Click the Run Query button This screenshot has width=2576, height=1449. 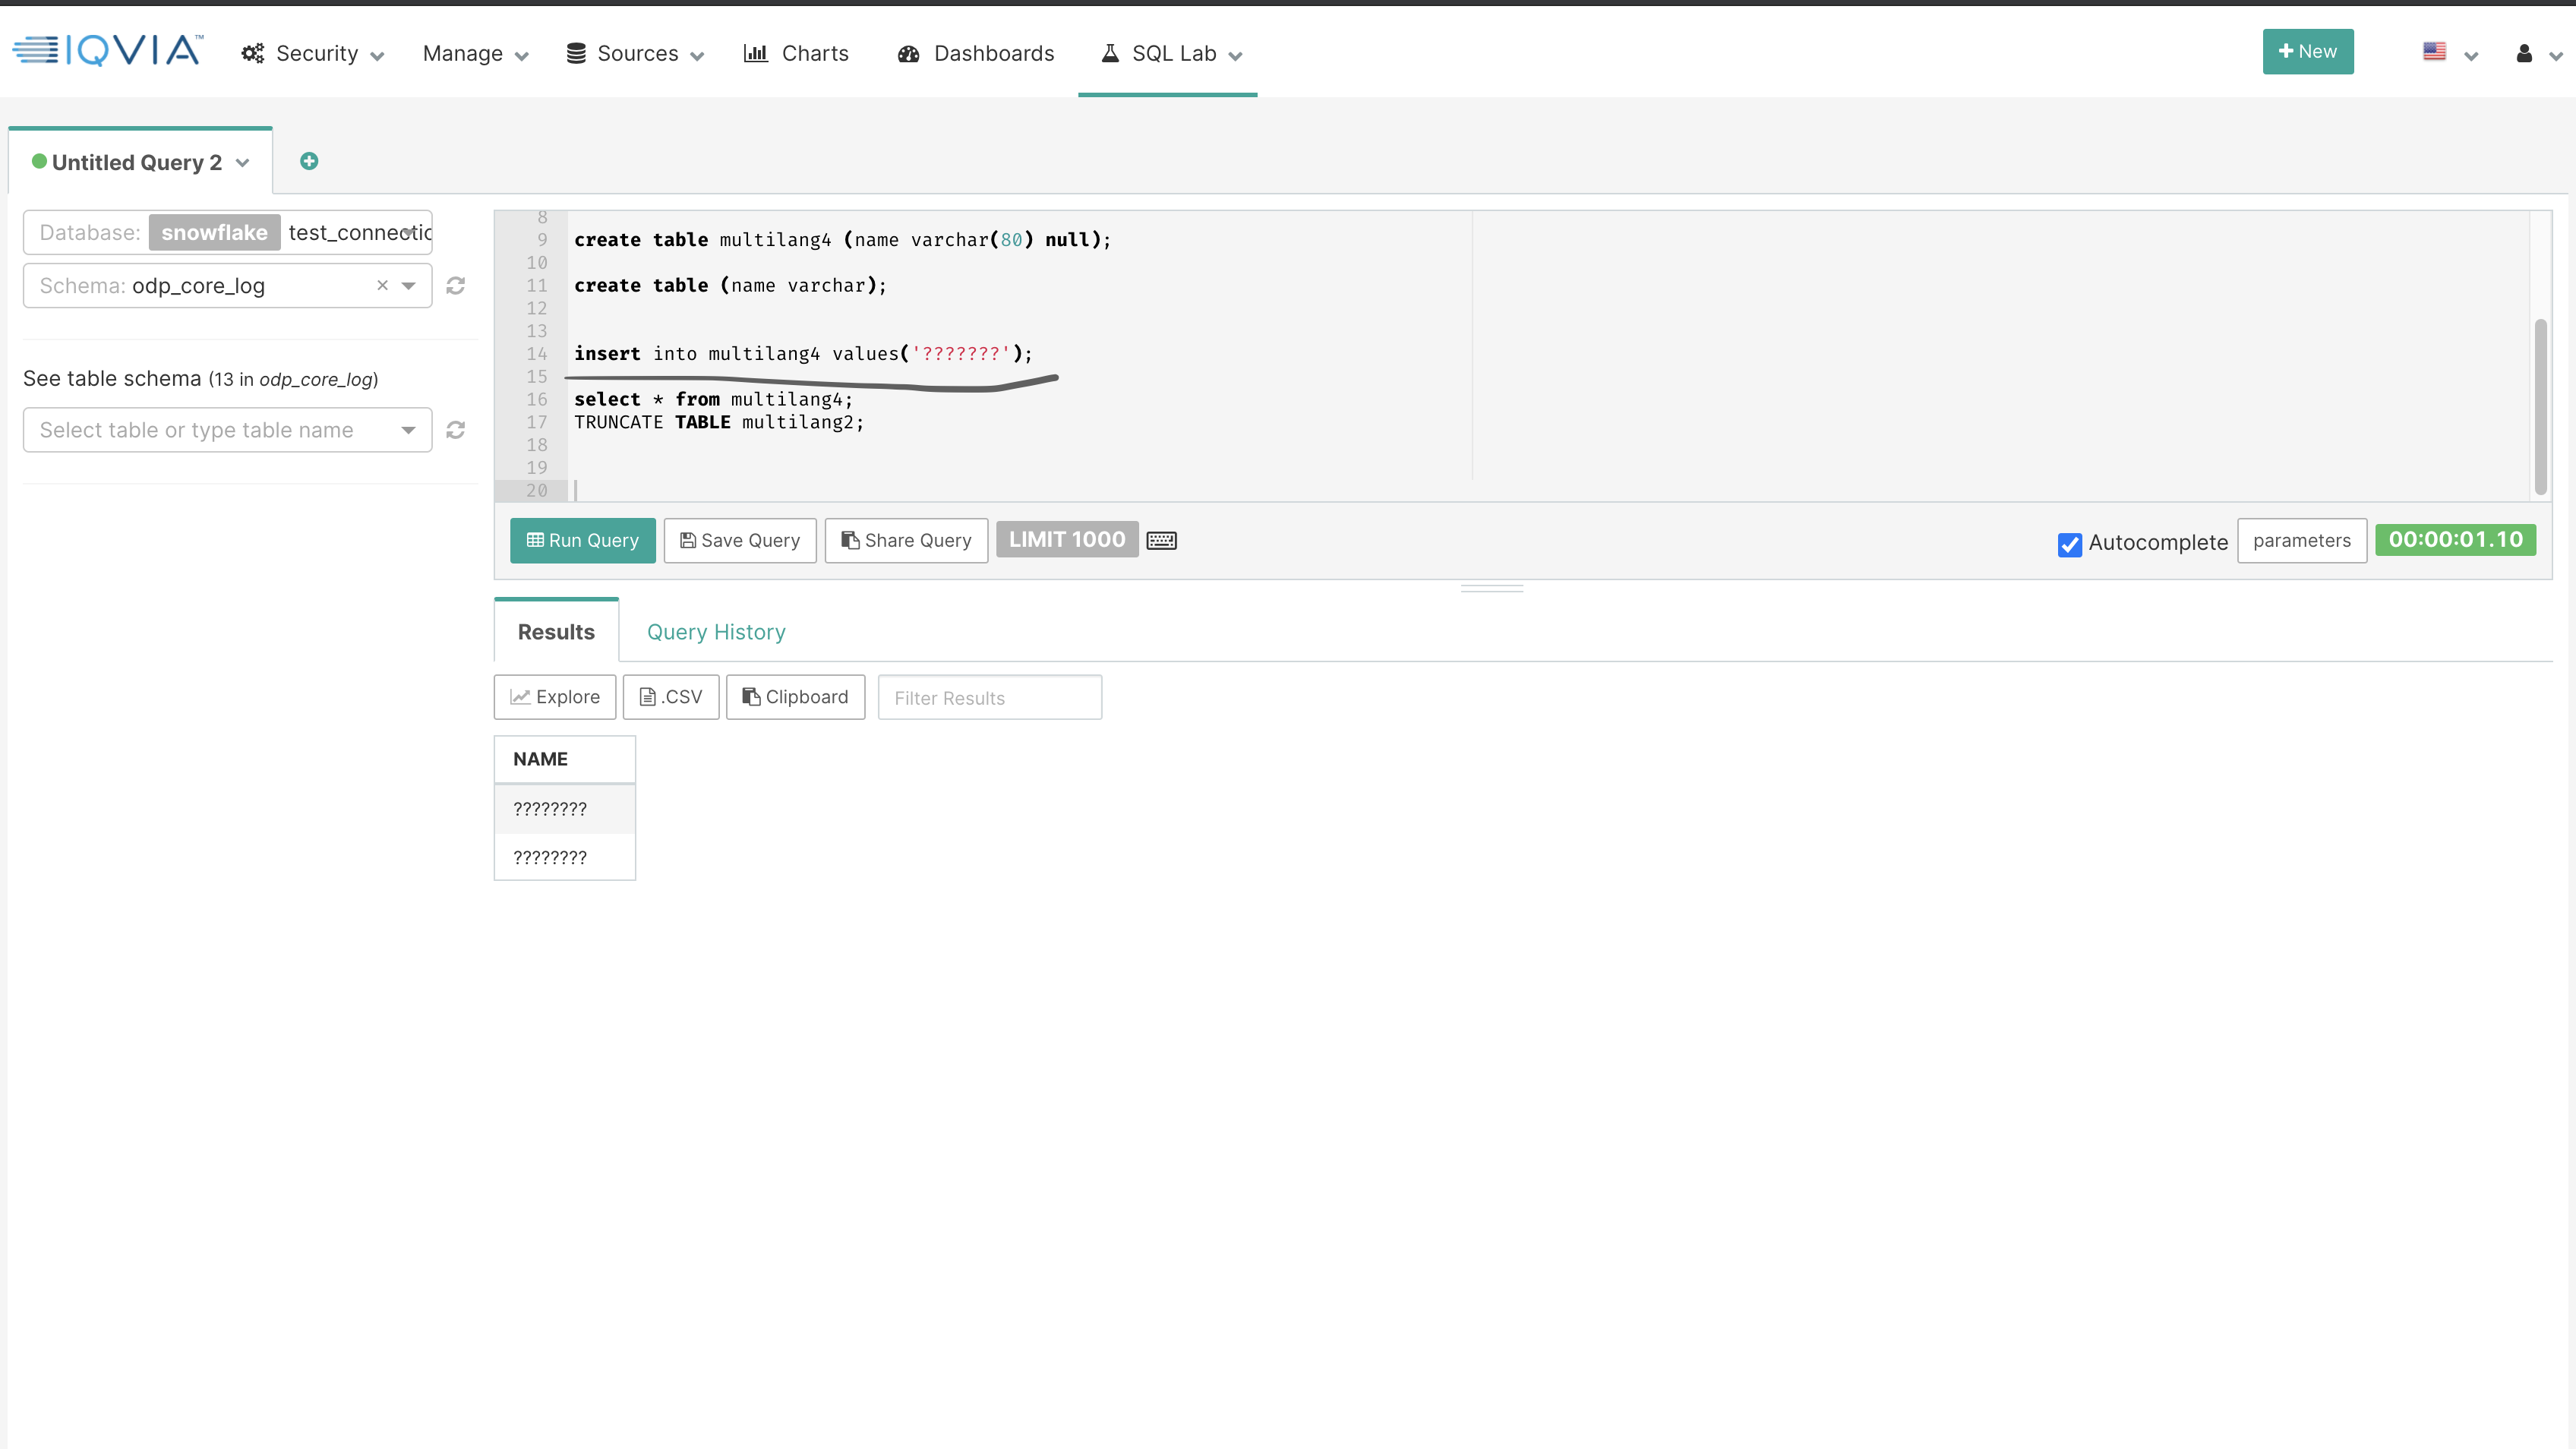(x=582, y=540)
